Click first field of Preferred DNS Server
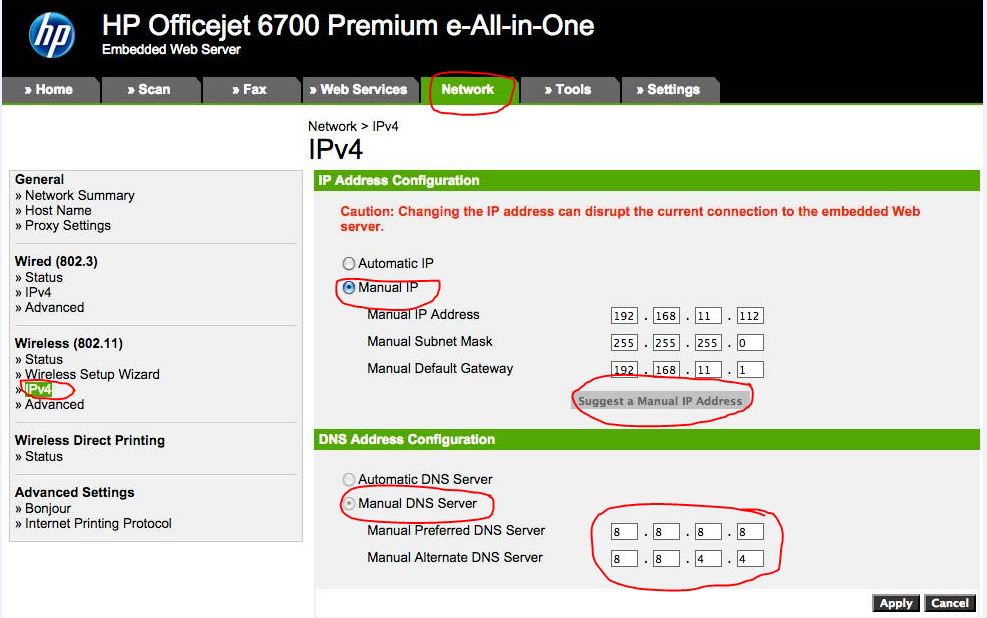 pos(624,532)
